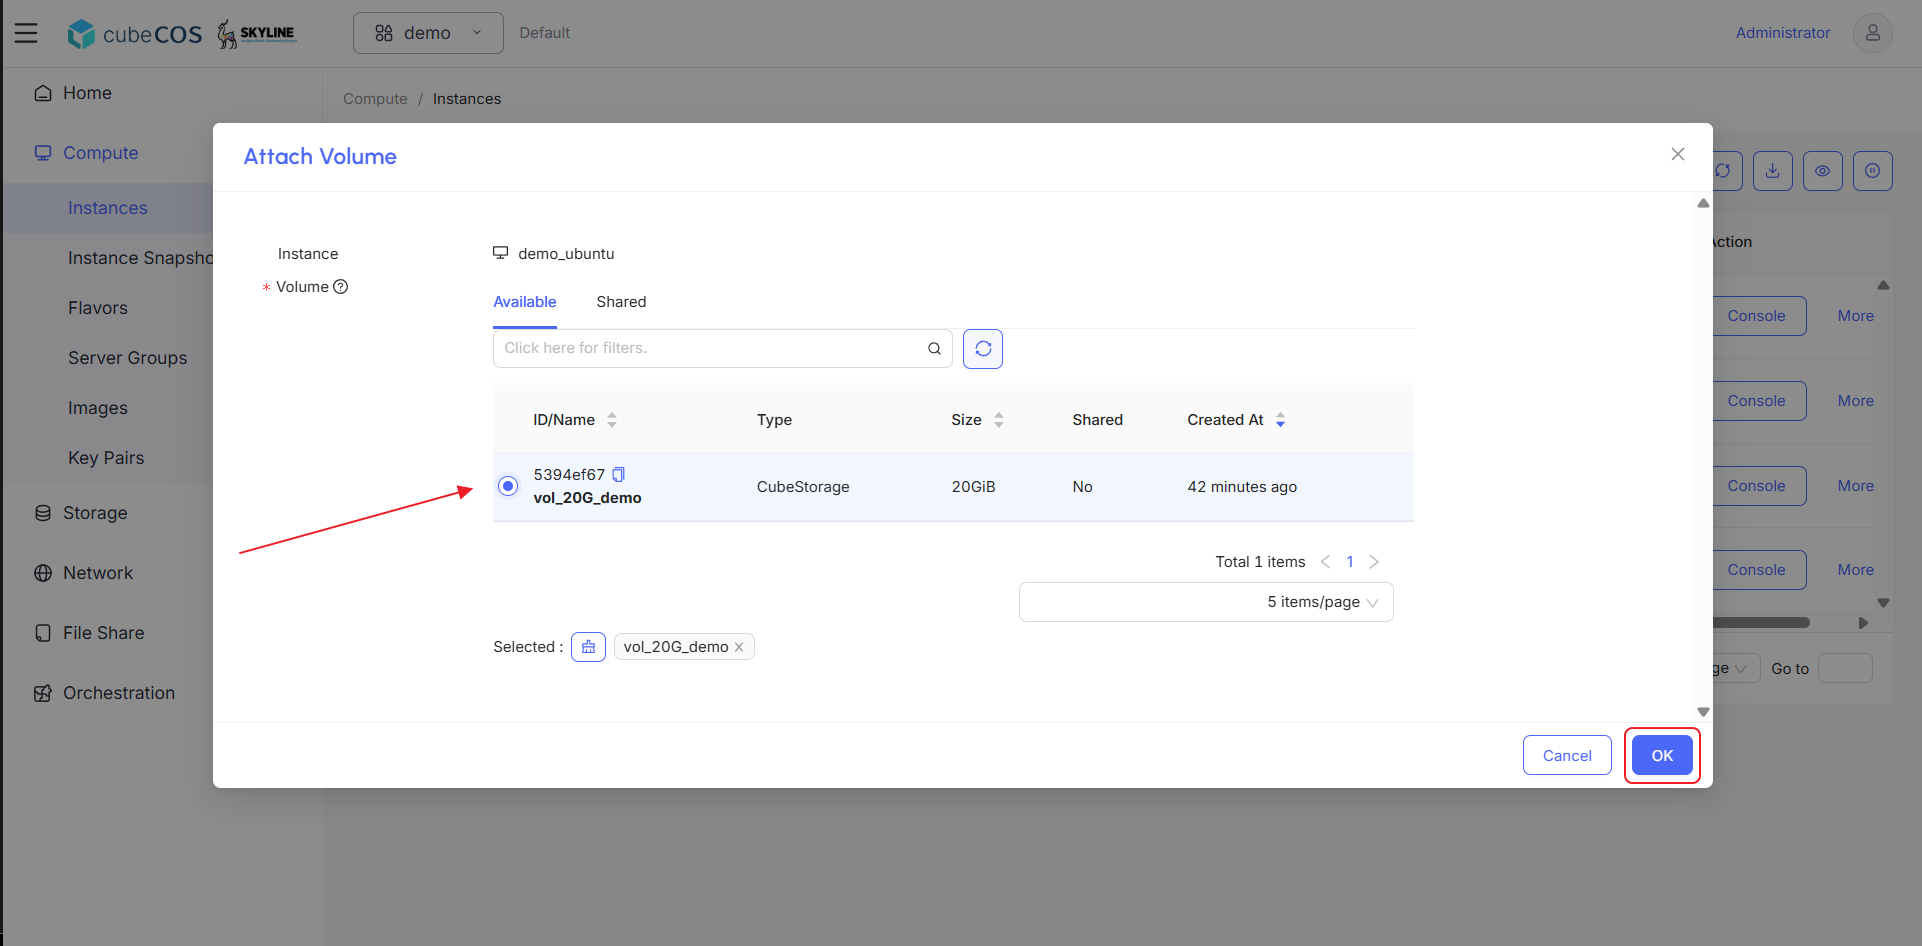Click the Cancel button

(1567, 755)
